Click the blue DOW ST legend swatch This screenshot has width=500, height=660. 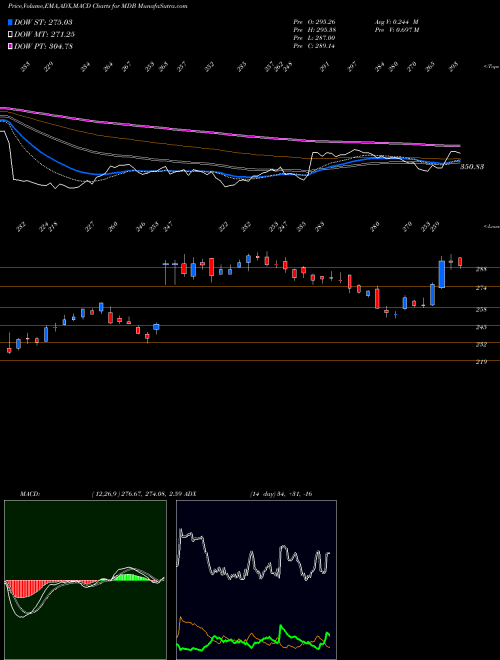coord(10,22)
